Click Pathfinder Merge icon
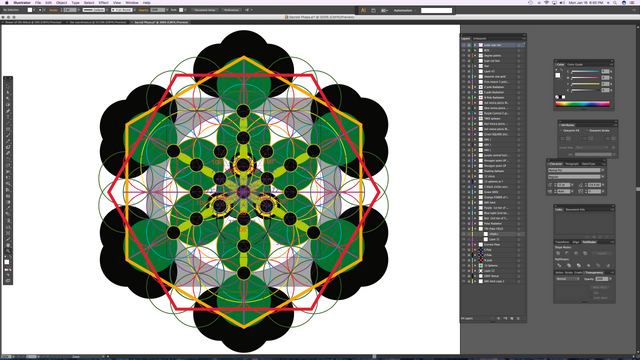 579,265
